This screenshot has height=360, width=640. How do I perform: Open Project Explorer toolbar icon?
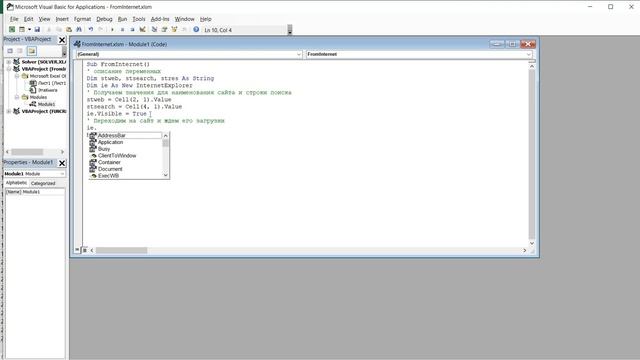[154, 29]
